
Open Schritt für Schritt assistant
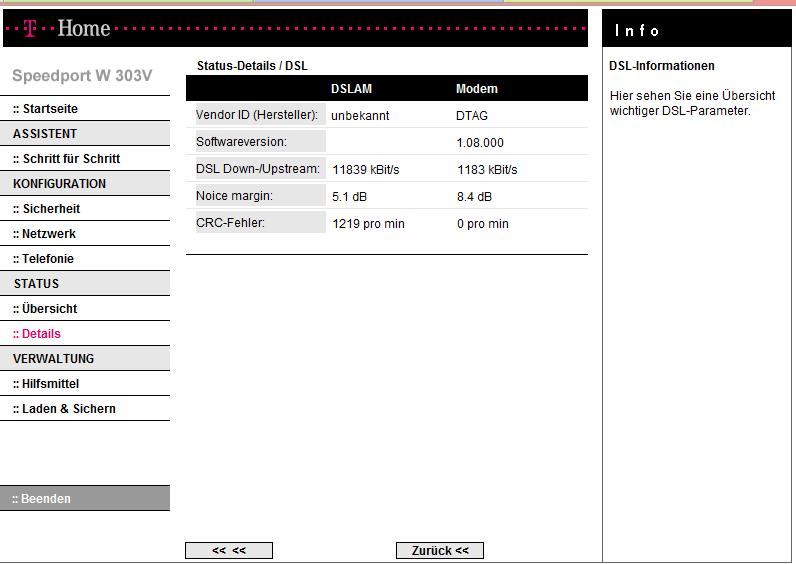67,159
